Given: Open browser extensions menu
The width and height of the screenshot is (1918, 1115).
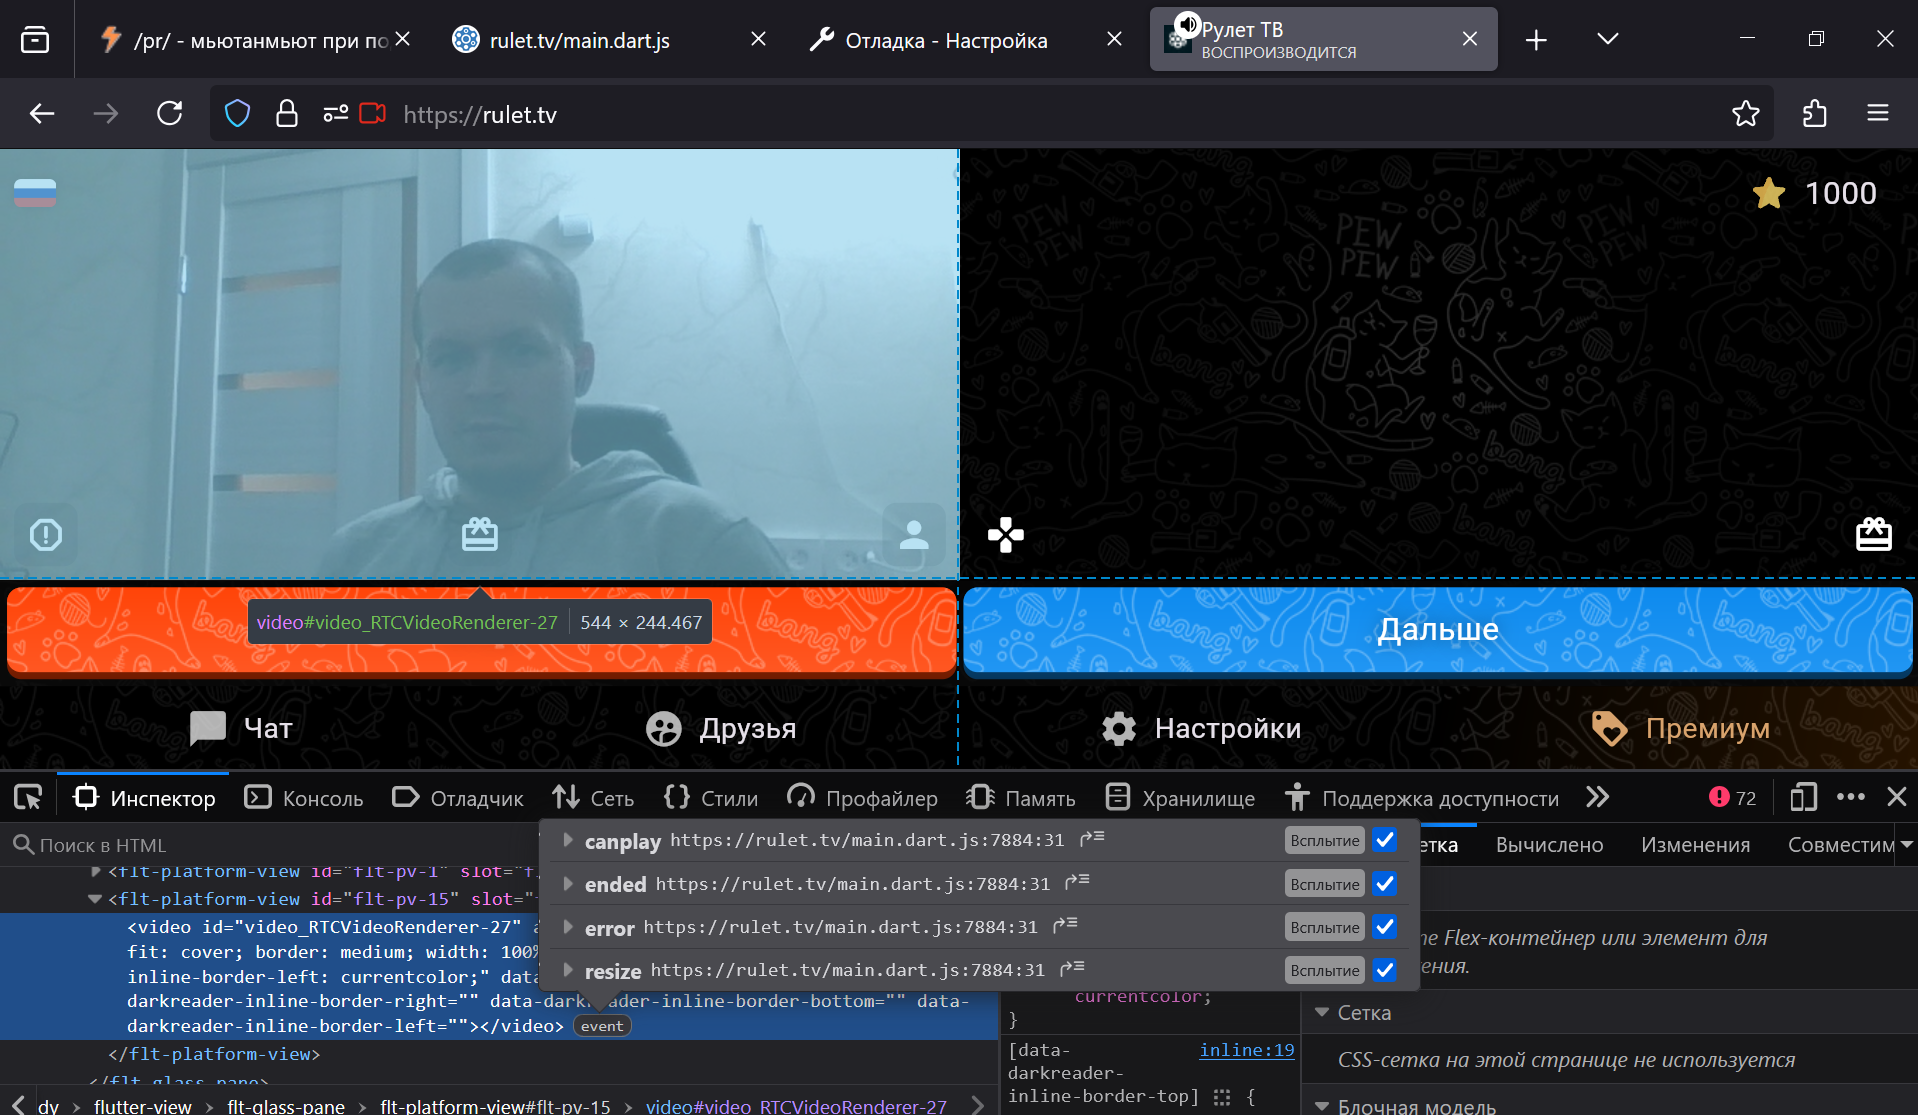Looking at the screenshot, I should (1815, 114).
